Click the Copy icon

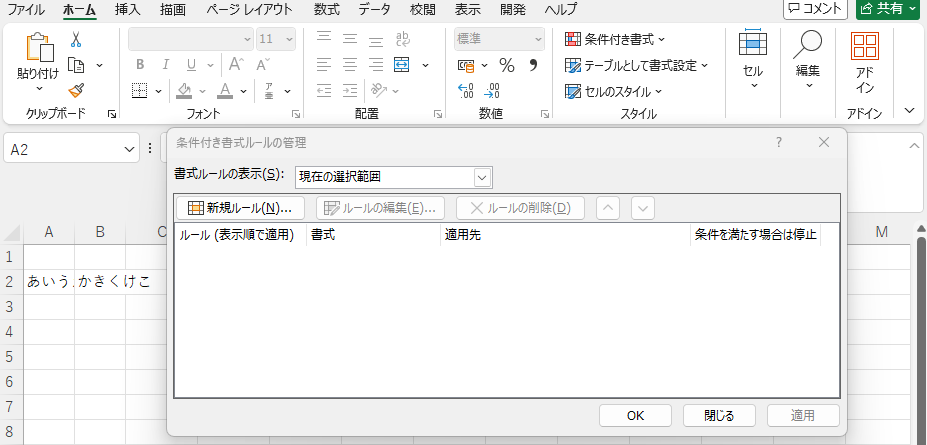[x=76, y=64]
